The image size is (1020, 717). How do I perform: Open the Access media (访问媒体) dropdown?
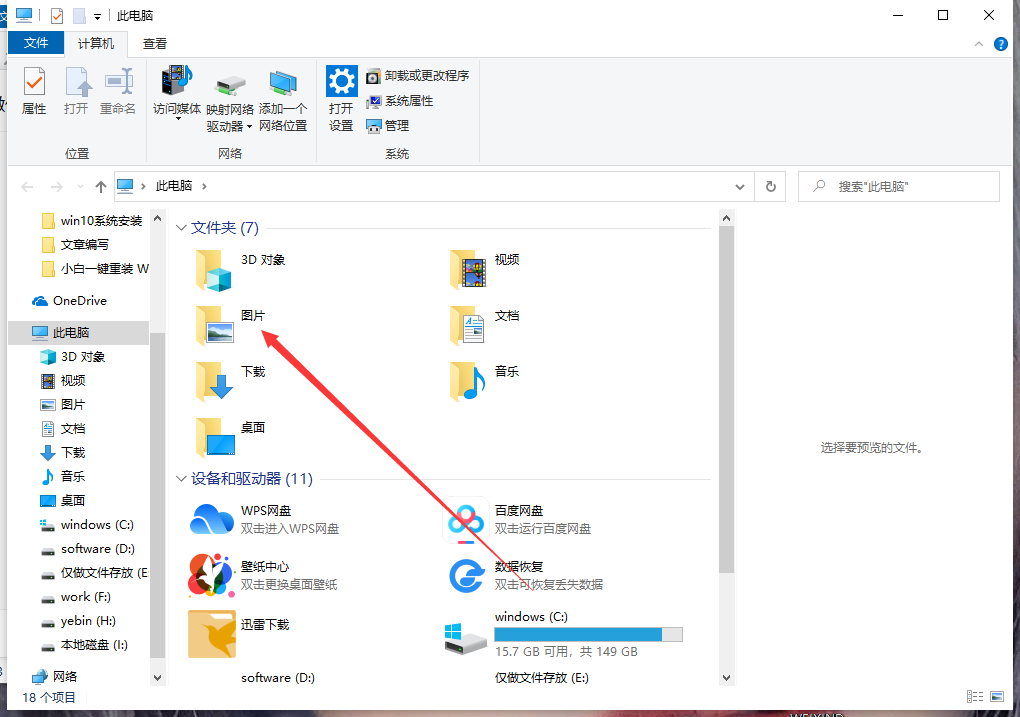[177, 95]
